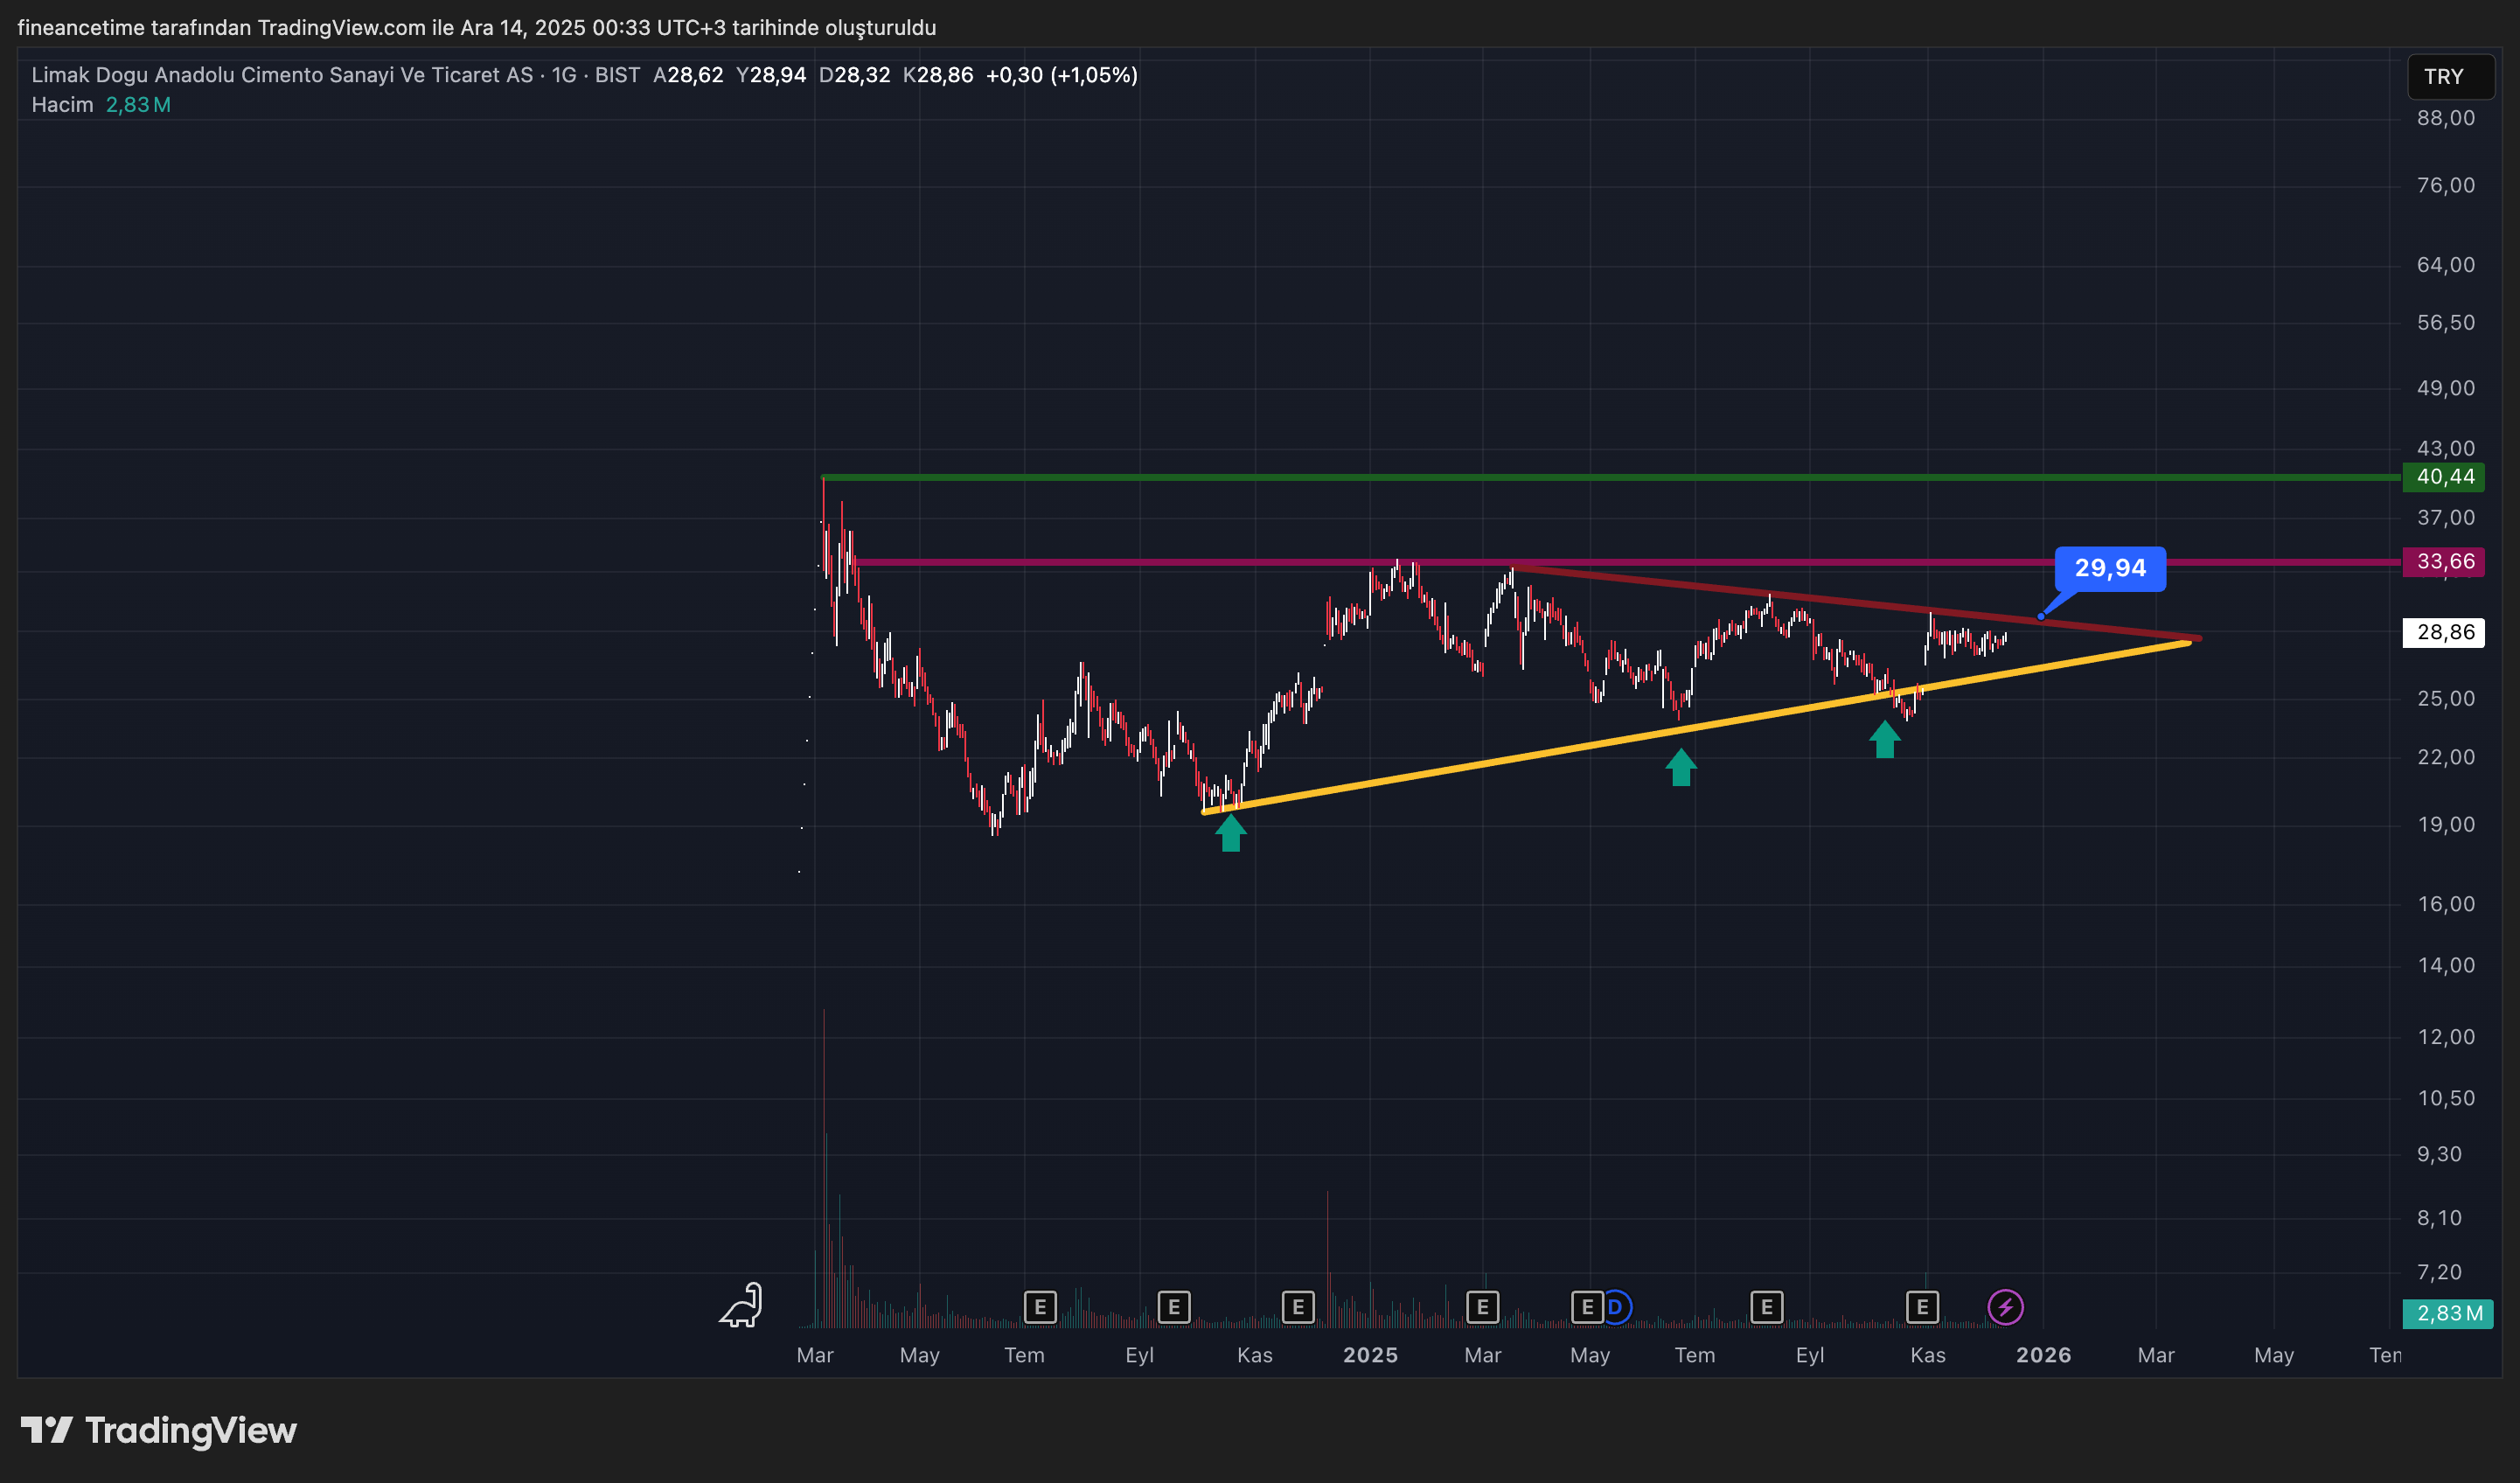This screenshot has height=1483, width=2520.
Task: Open the TradingView logo link
Action: [160, 1430]
